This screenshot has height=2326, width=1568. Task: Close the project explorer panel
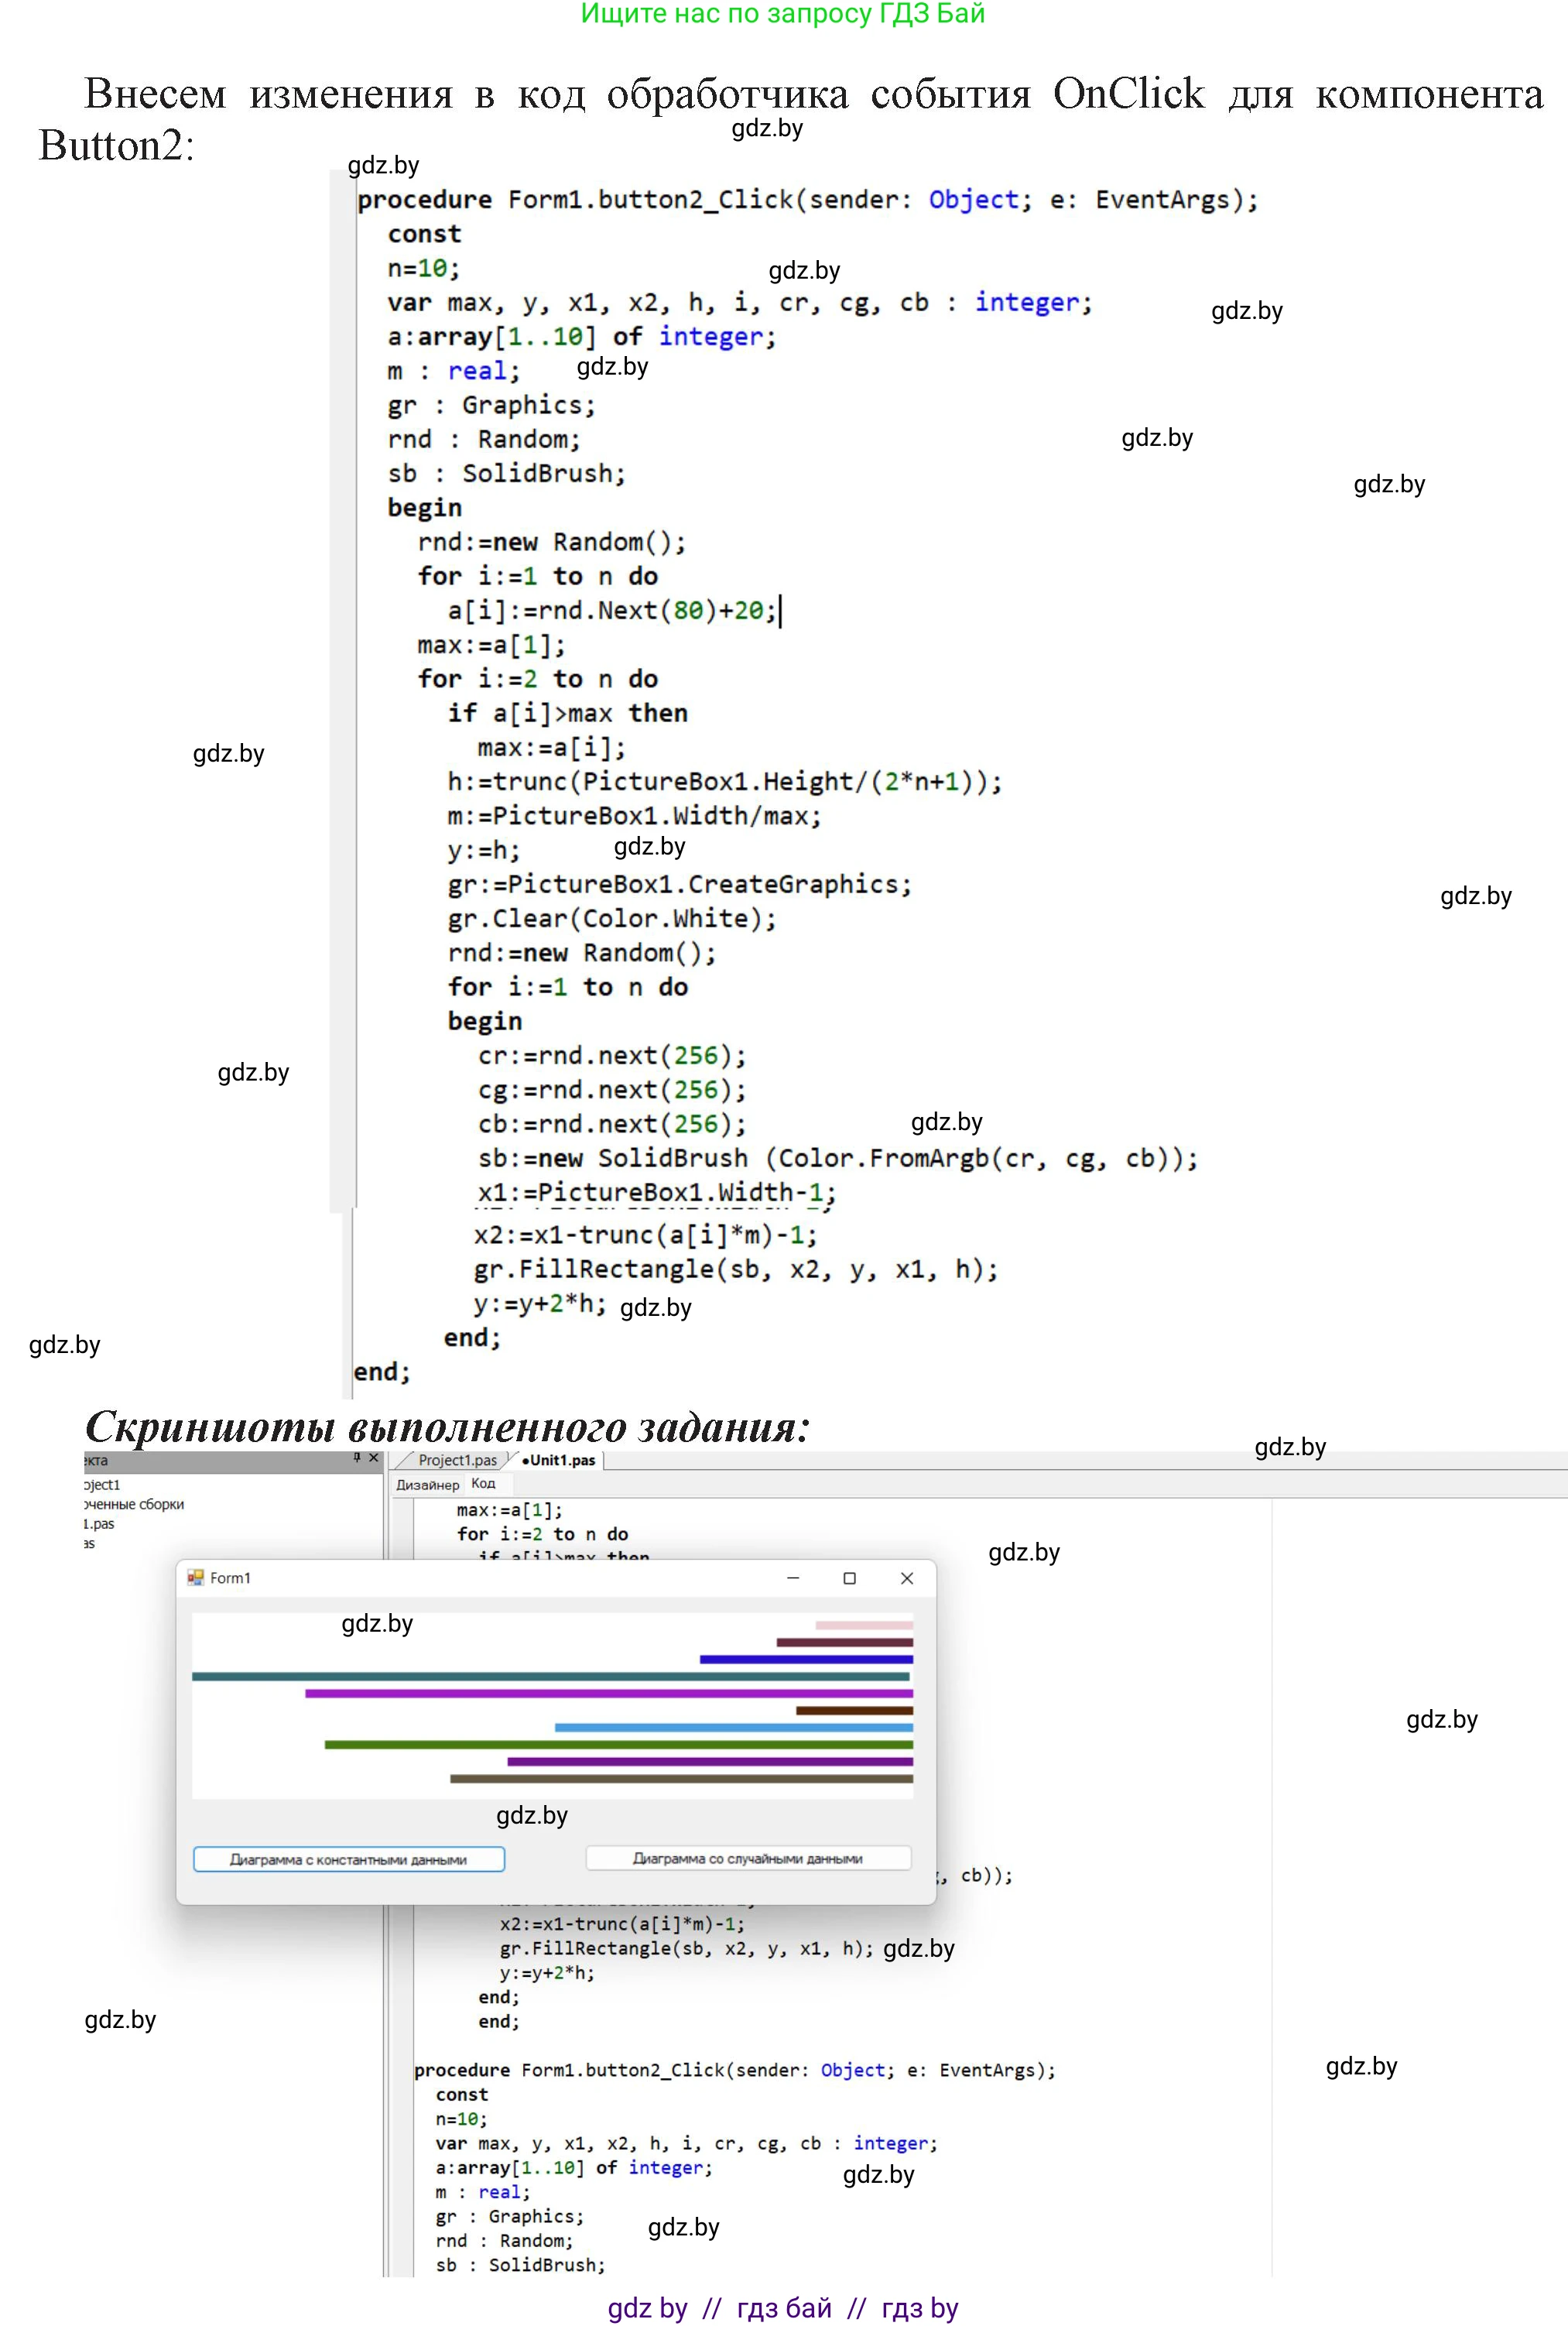(374, 1458)
